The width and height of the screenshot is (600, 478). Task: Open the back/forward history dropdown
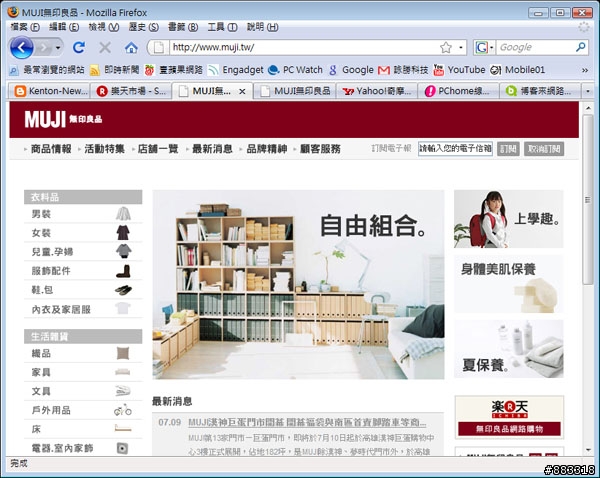click(58, 48)
